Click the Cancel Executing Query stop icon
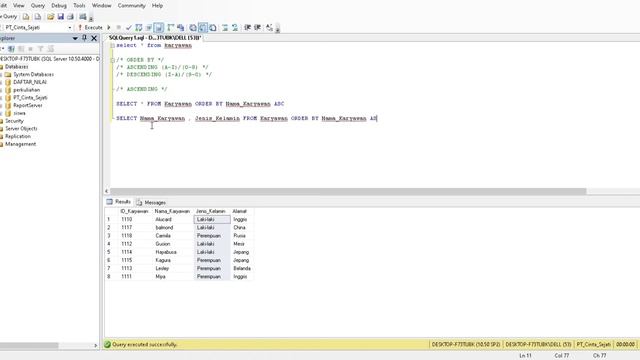640x360 pixels. 119,27
